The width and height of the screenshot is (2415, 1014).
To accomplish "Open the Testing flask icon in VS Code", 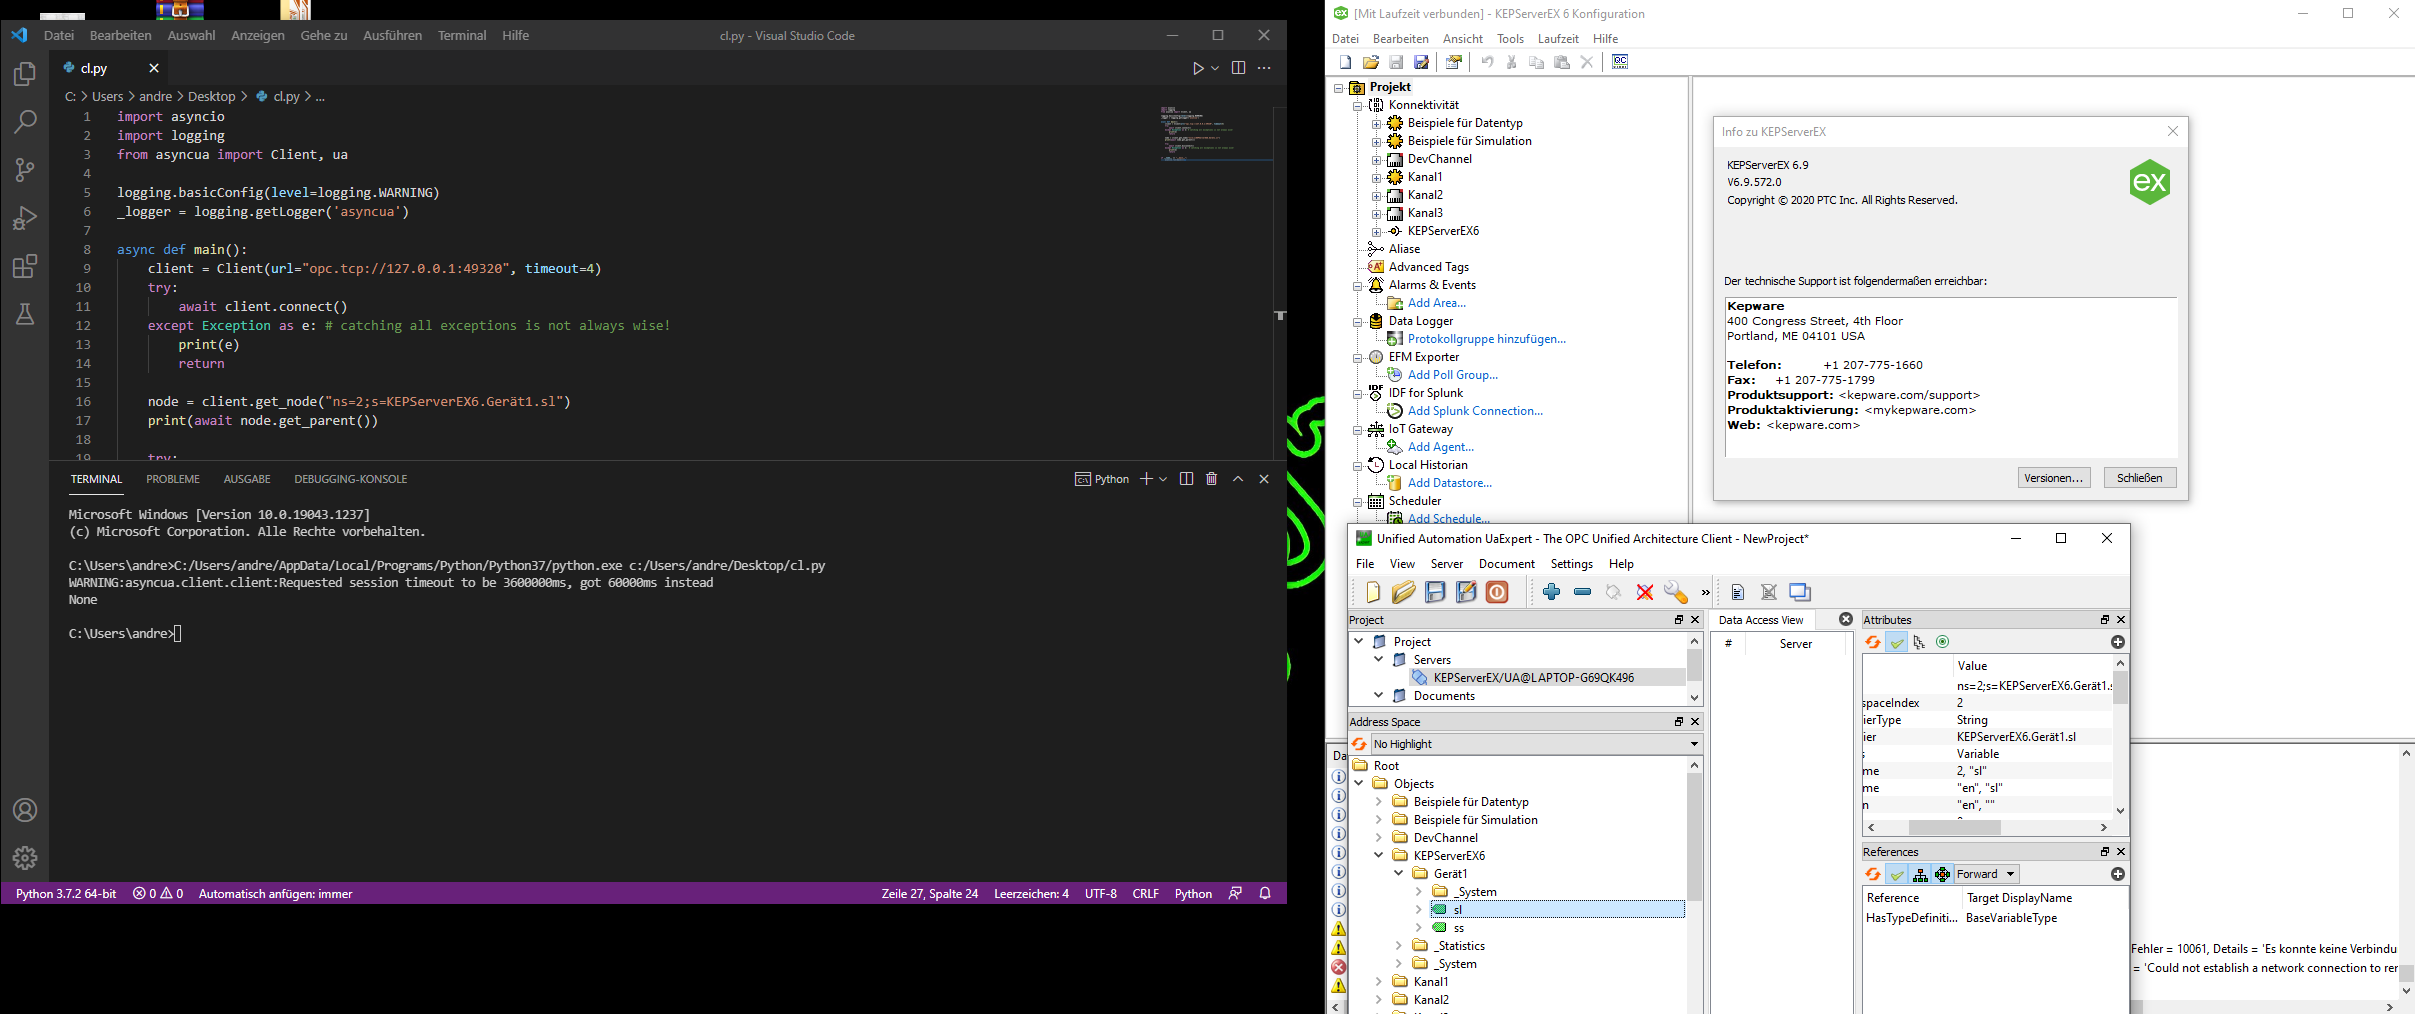I will click(x=25, y=314).
